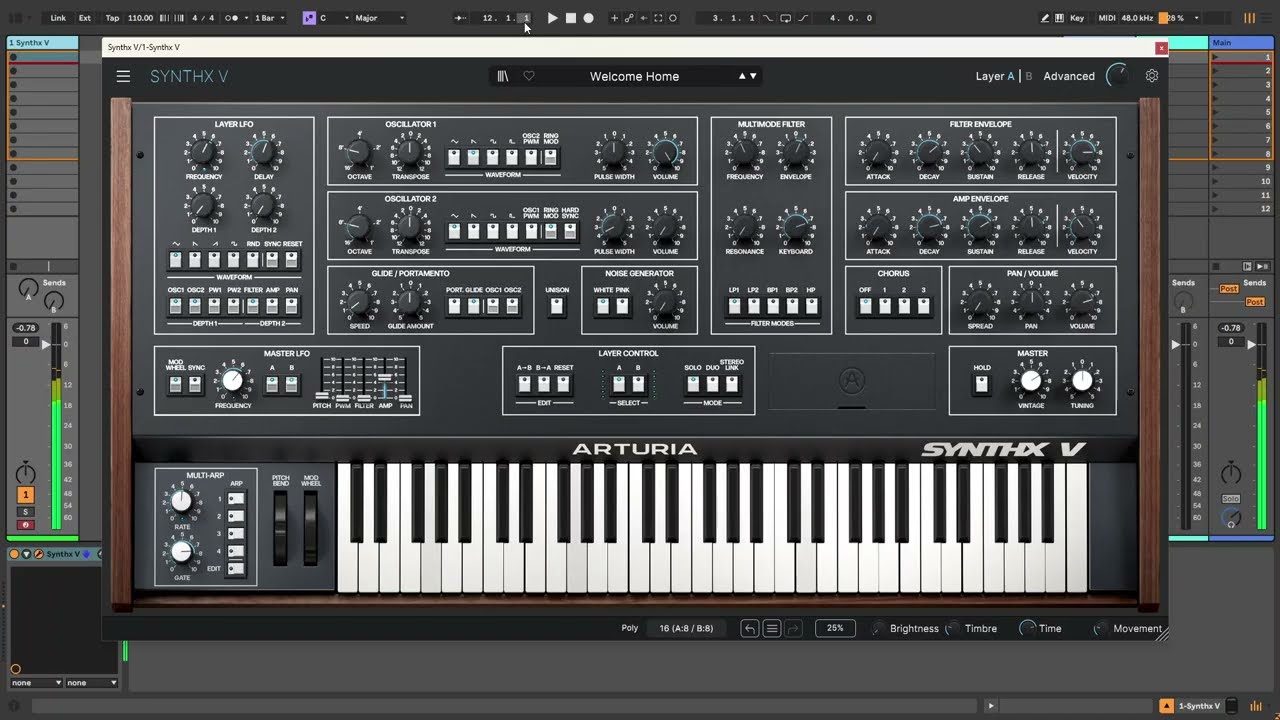Viewport: 1280px width, 720px height.
Task: Click the Multimode Filter Resonance knob
Action: [x=744, y=227]
